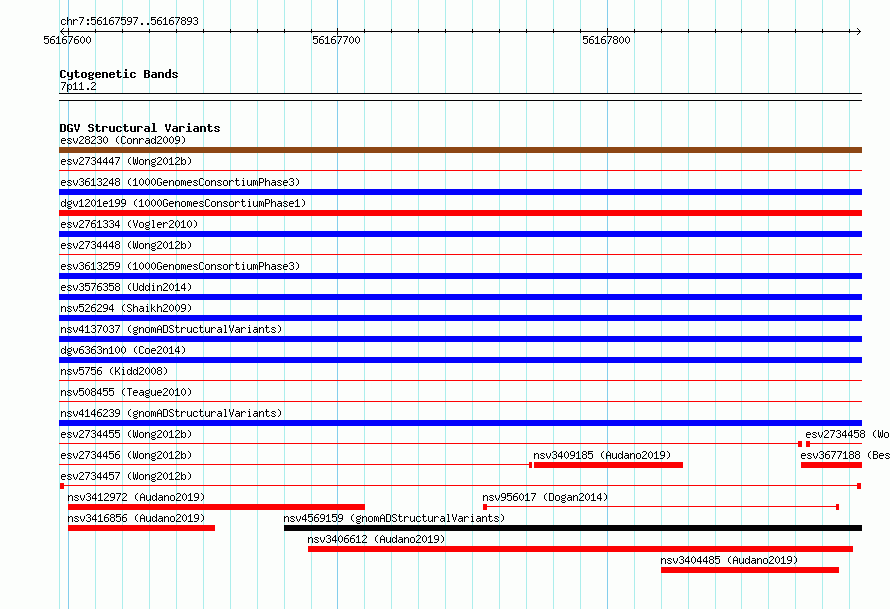Select the blue nsv4146239 variant bar

(460, 423)
